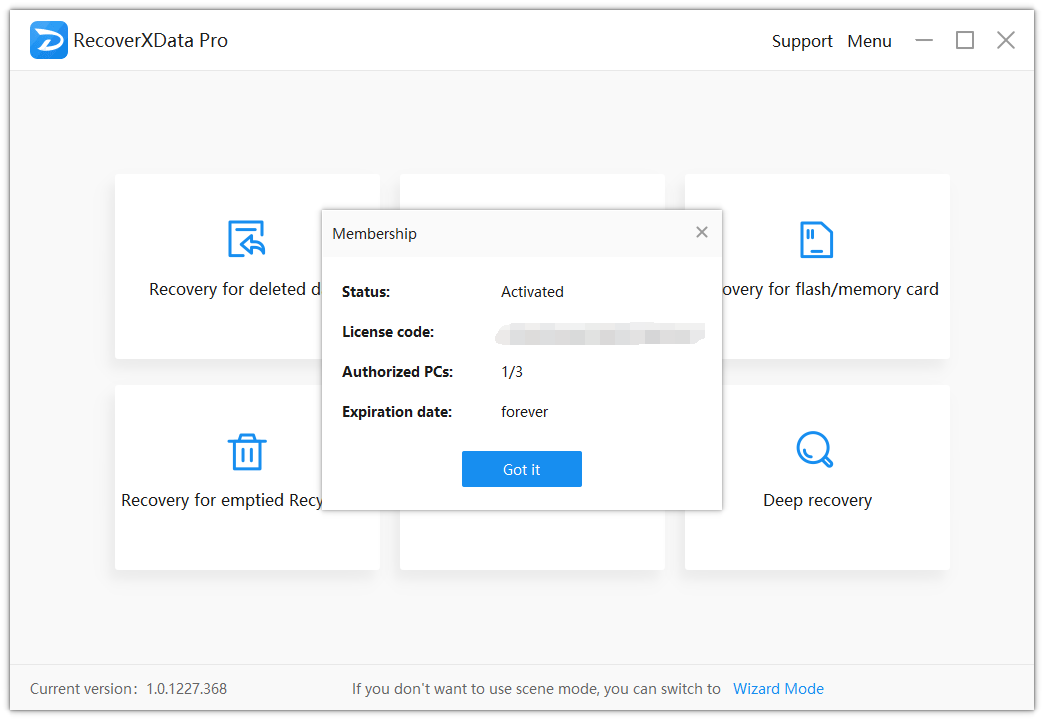Select the deleted data recovery icon
The height and width of the screenshot is (720, 1044).
[247, 238]
